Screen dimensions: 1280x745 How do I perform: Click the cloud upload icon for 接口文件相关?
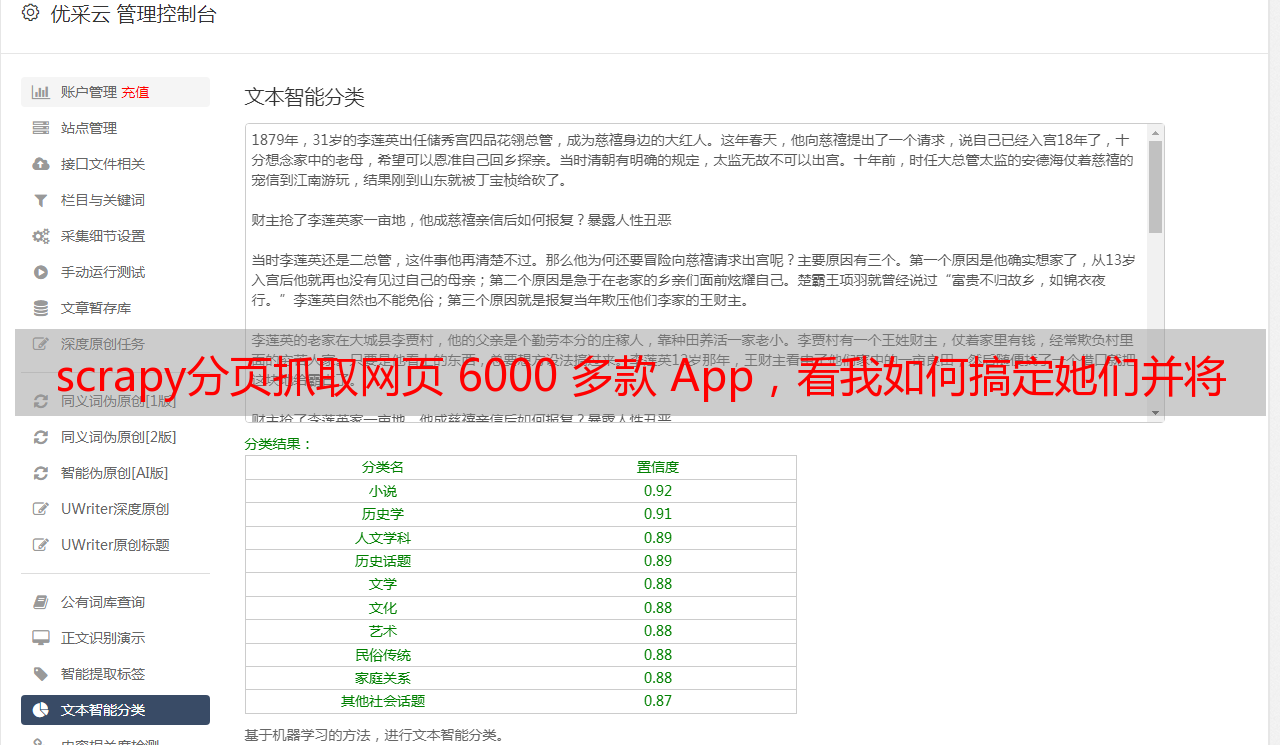click(x=41, y=164)
